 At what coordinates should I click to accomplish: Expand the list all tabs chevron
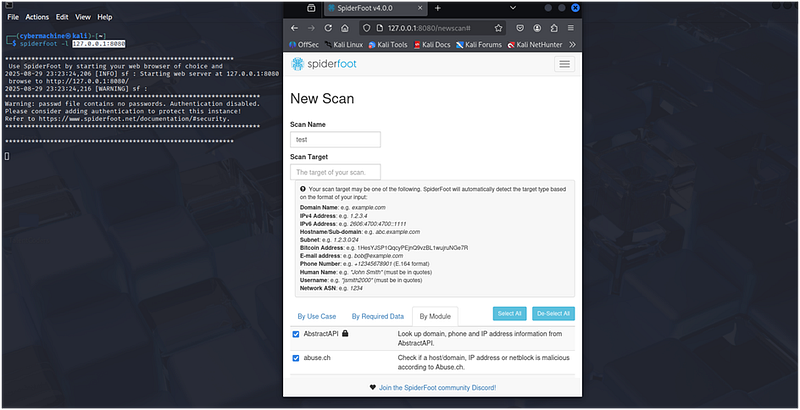click(x=513, y=8)
